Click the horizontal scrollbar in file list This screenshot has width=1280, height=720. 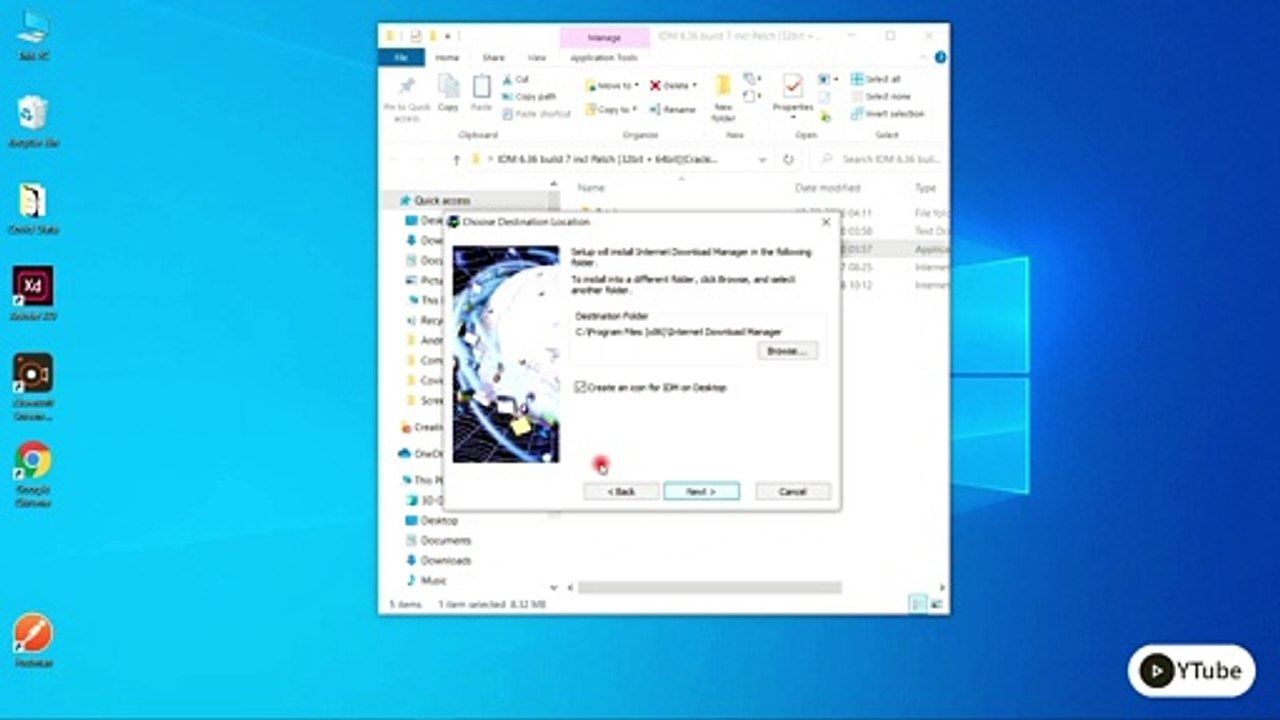tap(709, 587)
